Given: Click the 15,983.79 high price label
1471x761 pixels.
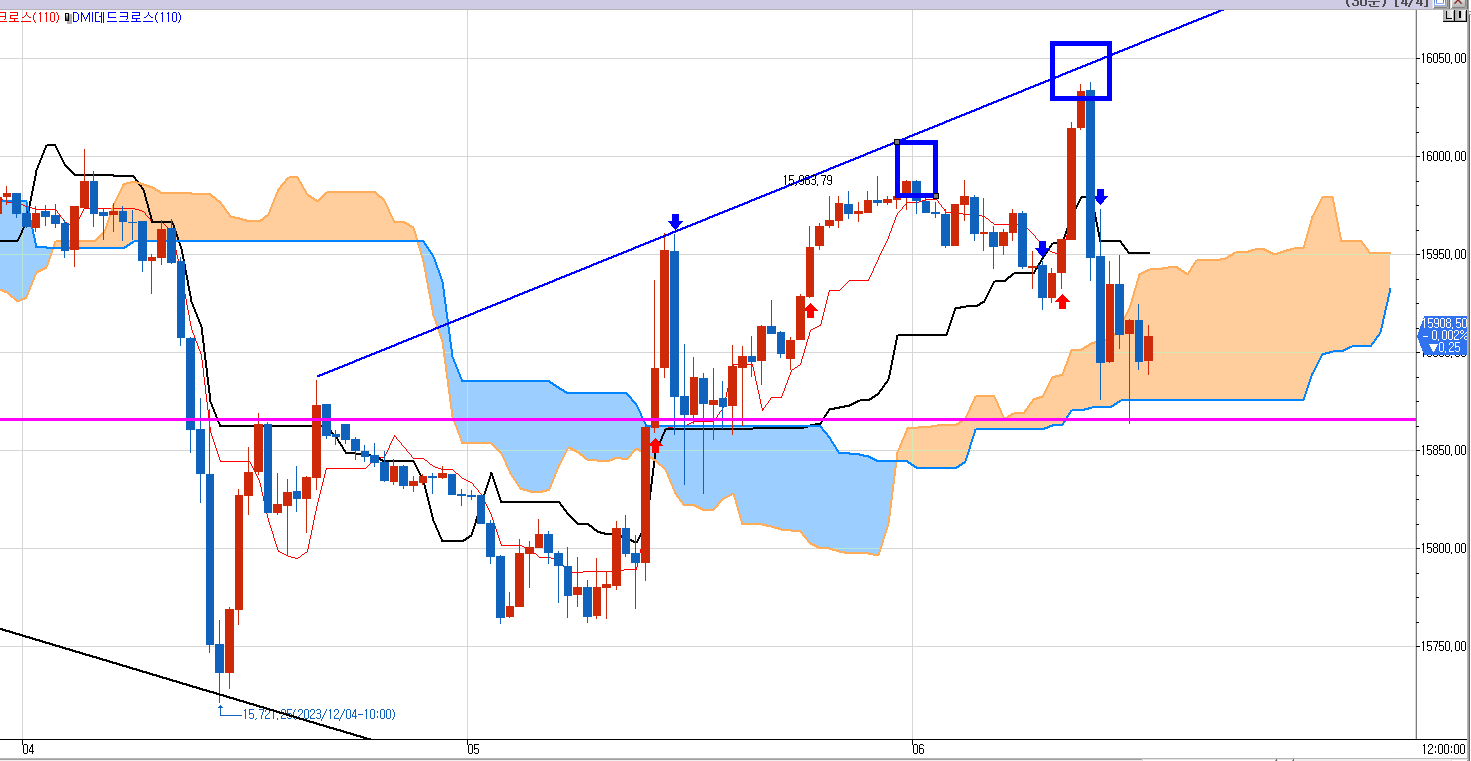Looking at the screenshot, I should pyautogui.click(x=808, y=181).
